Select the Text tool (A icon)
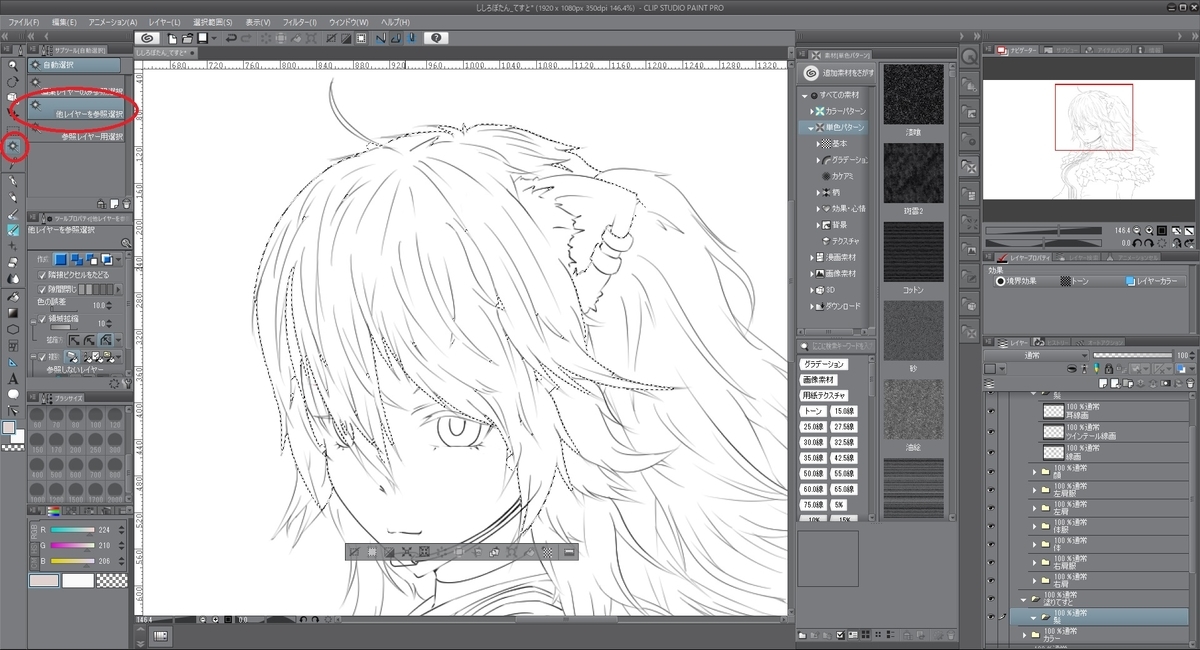This screenshot has width=1200, height=650. tap(13, 378)
